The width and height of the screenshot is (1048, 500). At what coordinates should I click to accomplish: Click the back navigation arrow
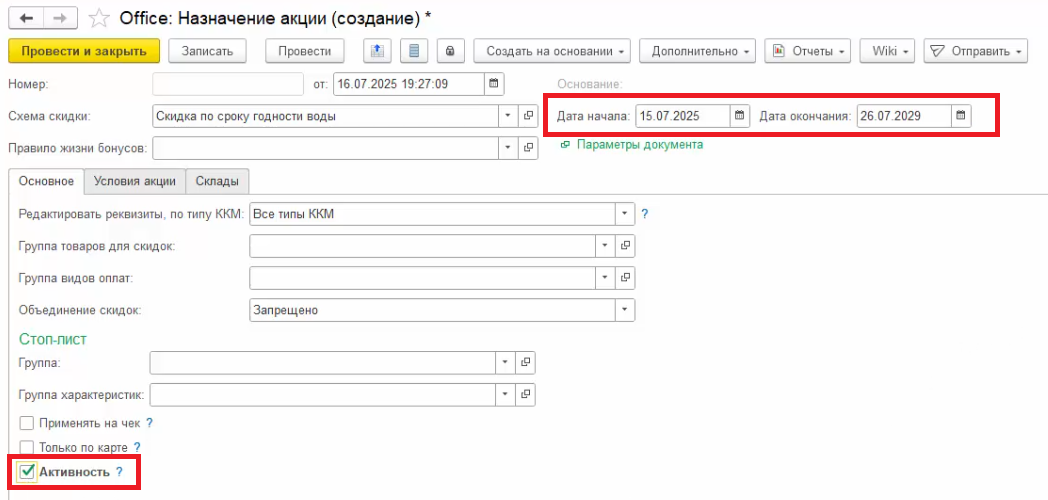point(26,18)
